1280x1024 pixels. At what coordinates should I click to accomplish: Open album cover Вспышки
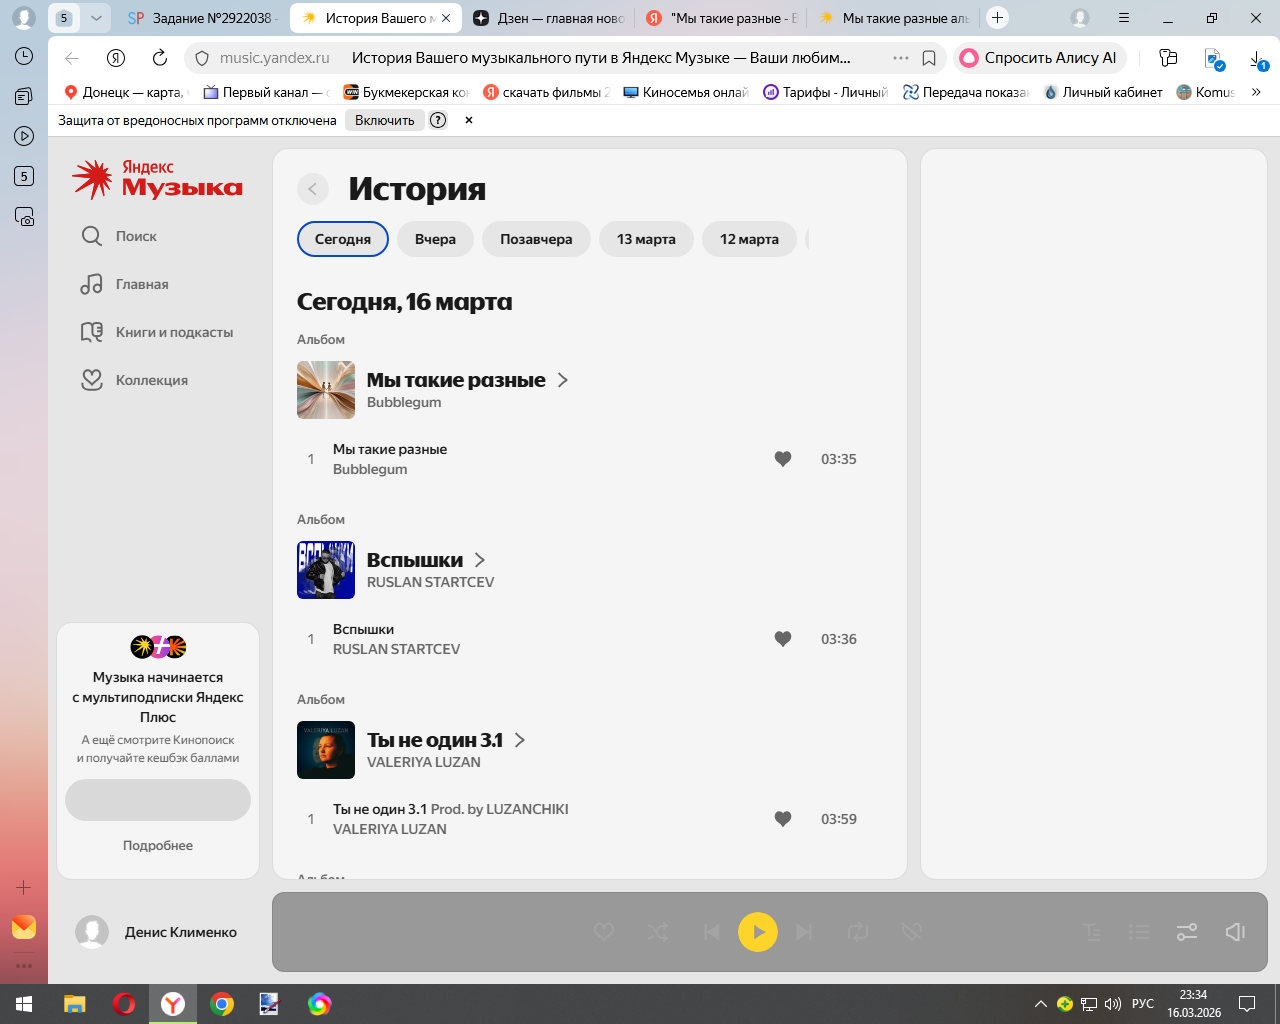[326, 570]
